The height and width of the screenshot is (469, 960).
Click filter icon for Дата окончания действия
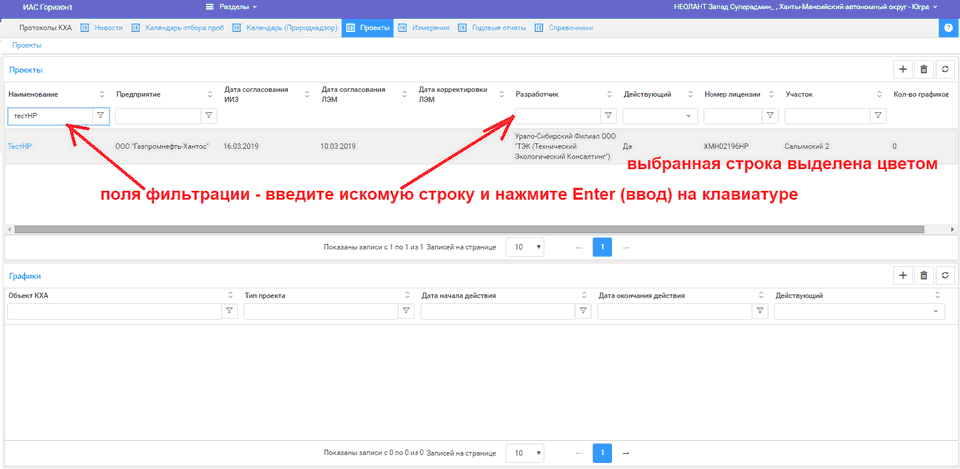pyautogui.click(x=760, y=311)
